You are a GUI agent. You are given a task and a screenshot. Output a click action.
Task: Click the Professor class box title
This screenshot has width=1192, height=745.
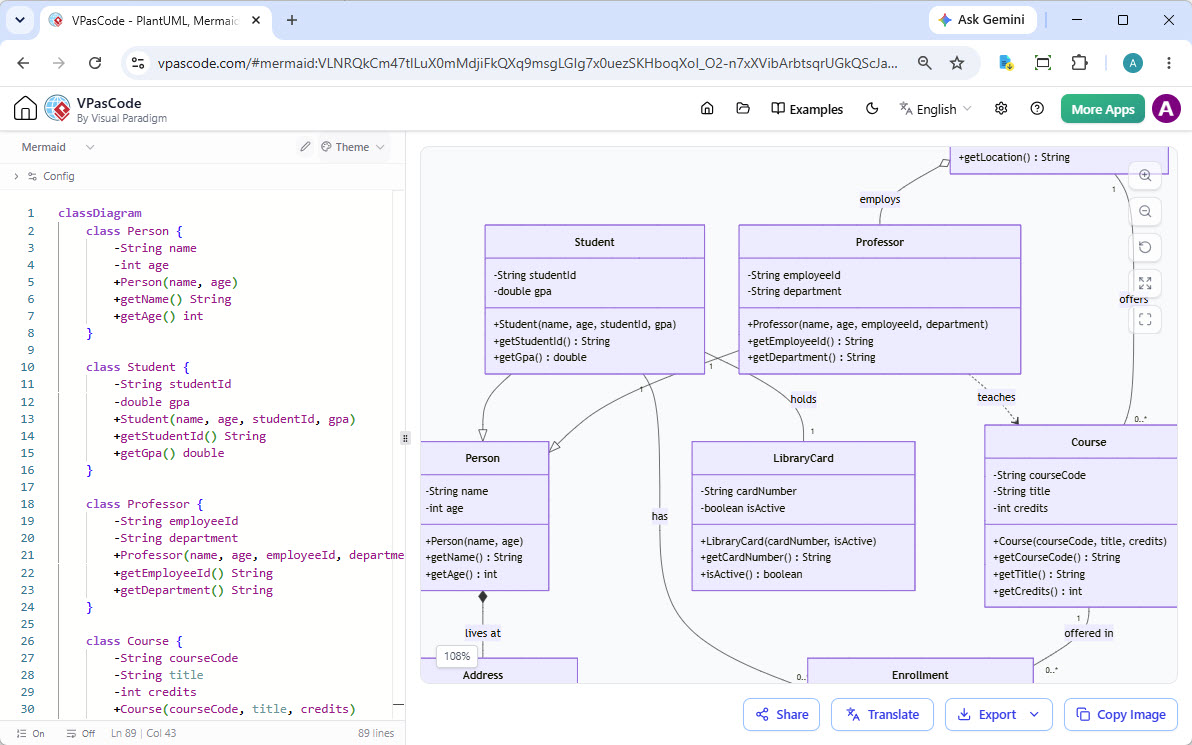pos(880,242)
